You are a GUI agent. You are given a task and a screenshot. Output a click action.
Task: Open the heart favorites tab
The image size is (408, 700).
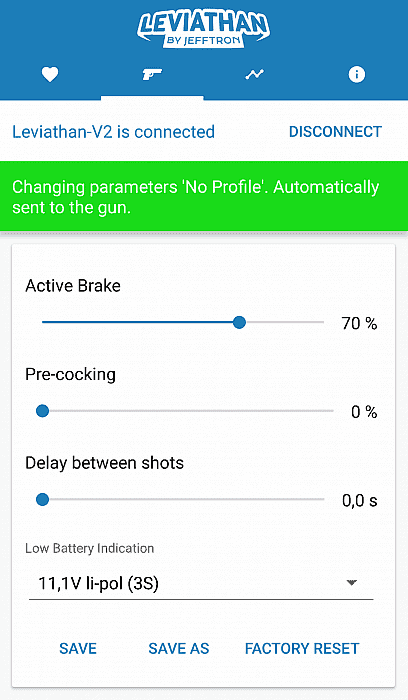[50, 74]
